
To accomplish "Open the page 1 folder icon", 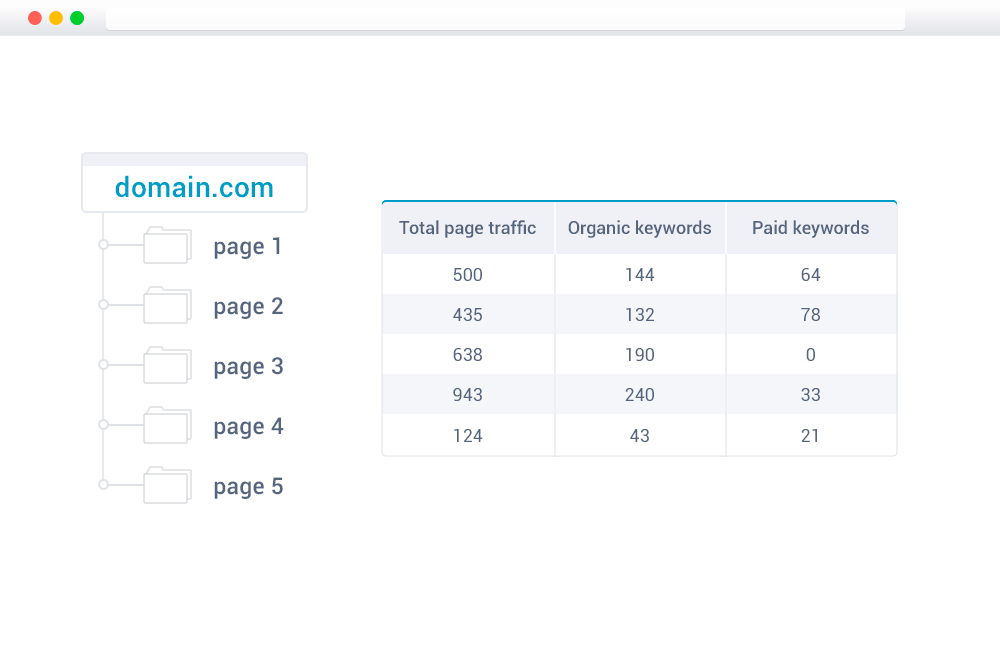I will [167, 245].
